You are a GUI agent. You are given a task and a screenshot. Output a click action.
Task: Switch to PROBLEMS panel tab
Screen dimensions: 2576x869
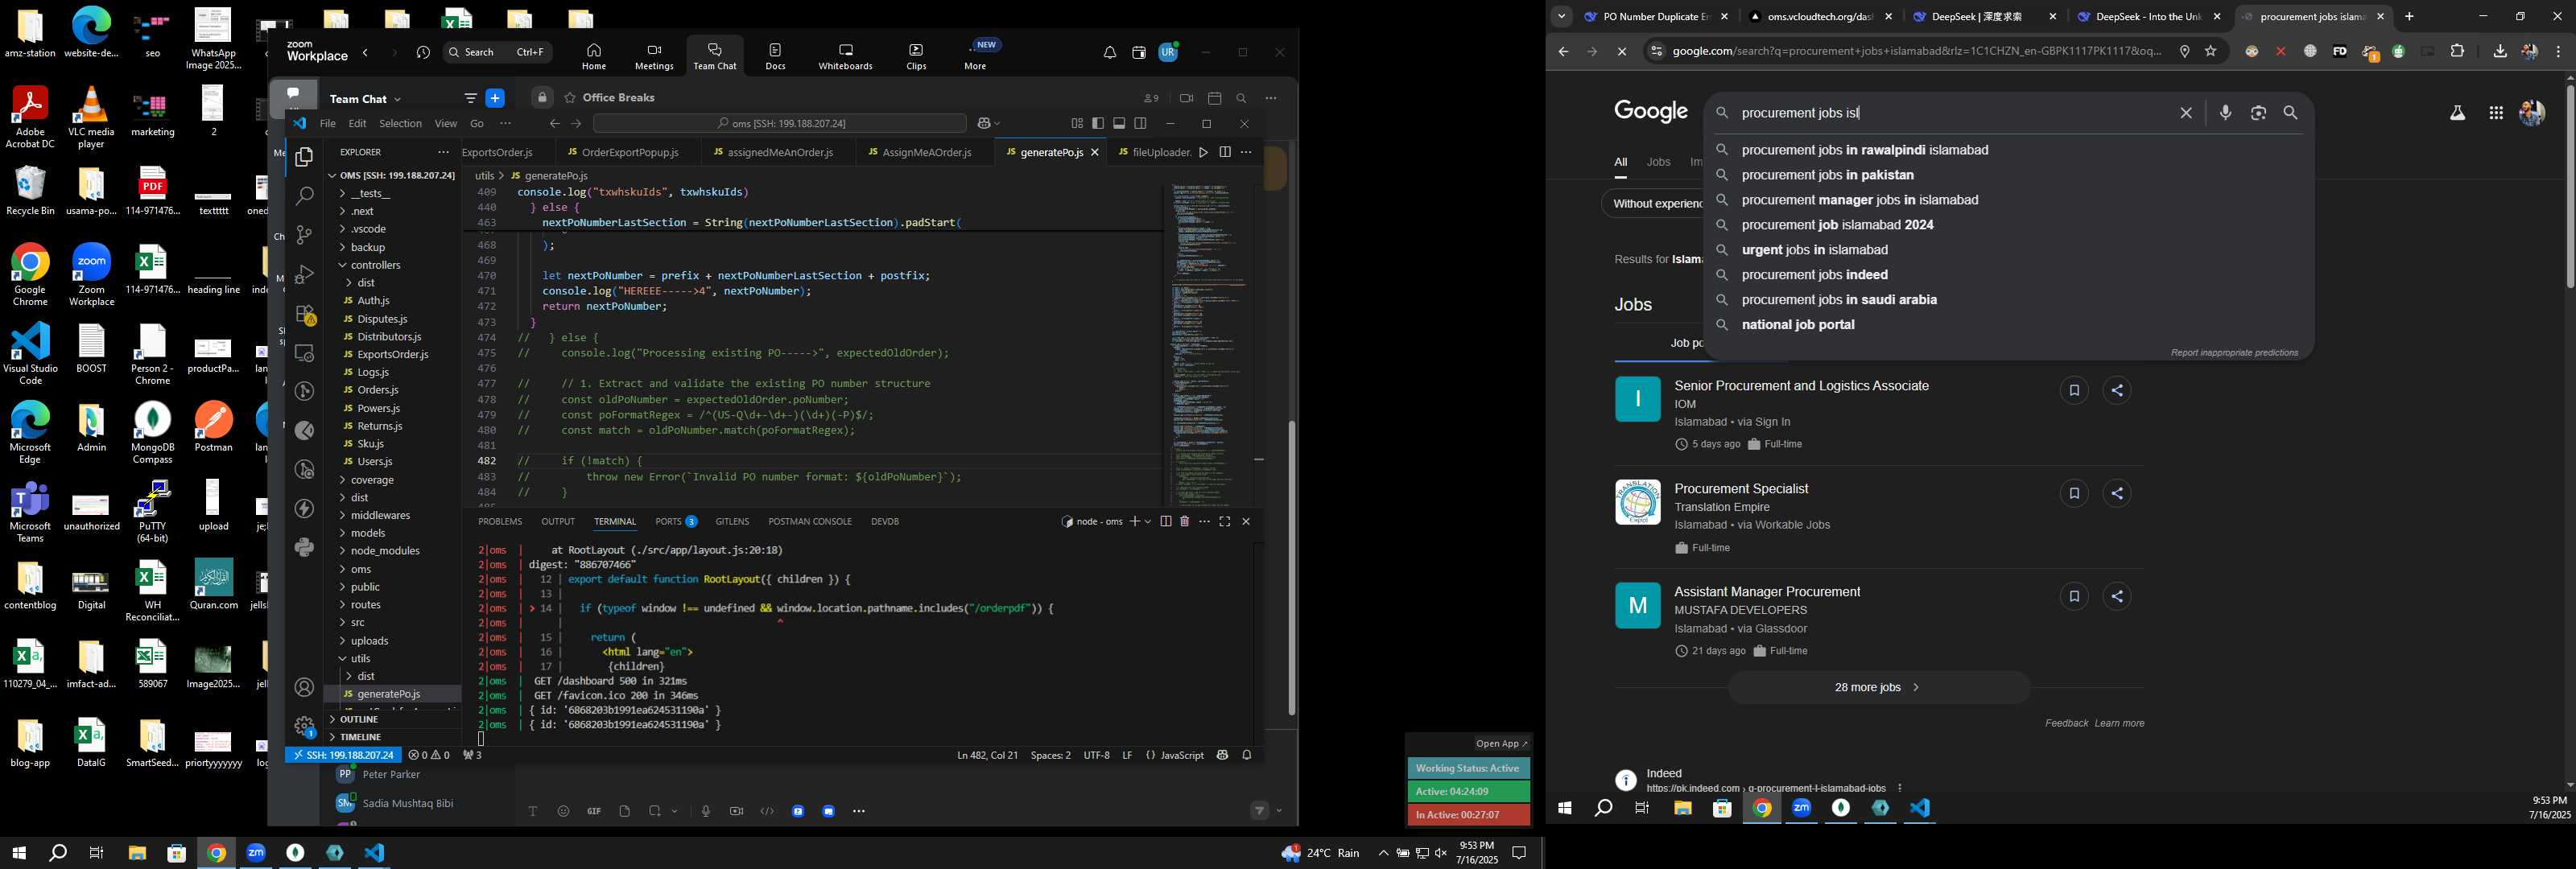pyautogui.click(x=500, y=521)
